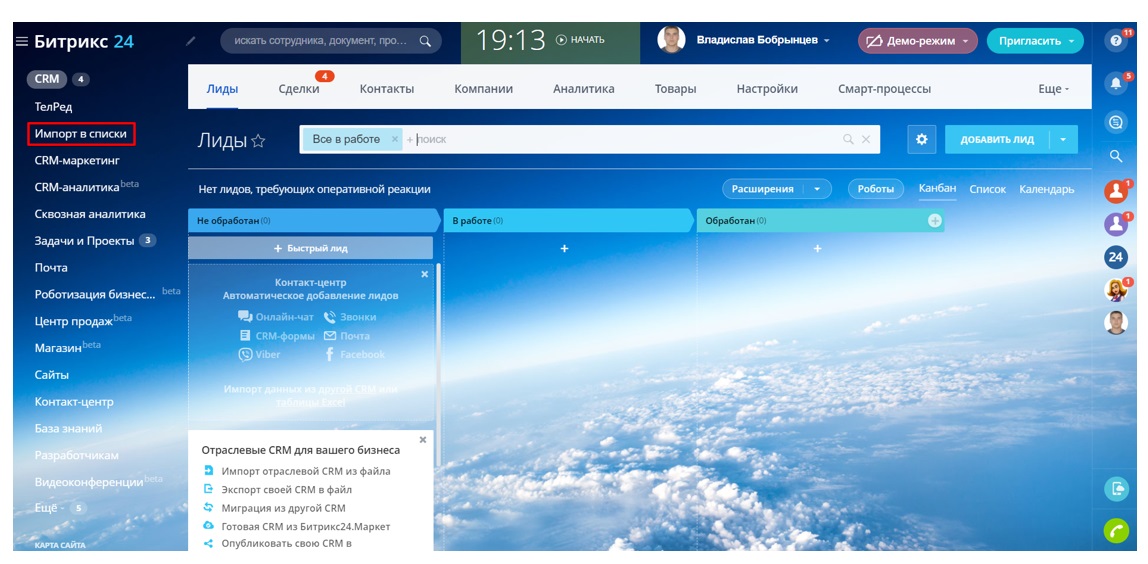This screenshot has width=1148, height=564.
Task: Click Миграция из другой CRM
Action: 283,508
